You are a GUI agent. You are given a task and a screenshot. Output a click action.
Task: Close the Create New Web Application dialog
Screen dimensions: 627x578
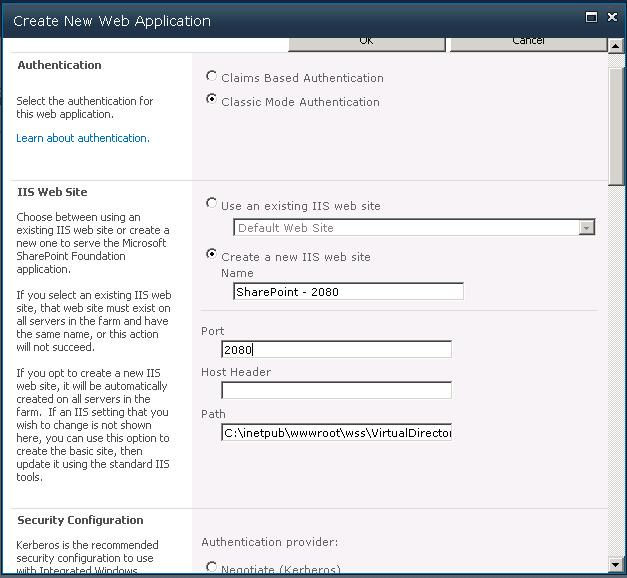click(x=610, y=18)
